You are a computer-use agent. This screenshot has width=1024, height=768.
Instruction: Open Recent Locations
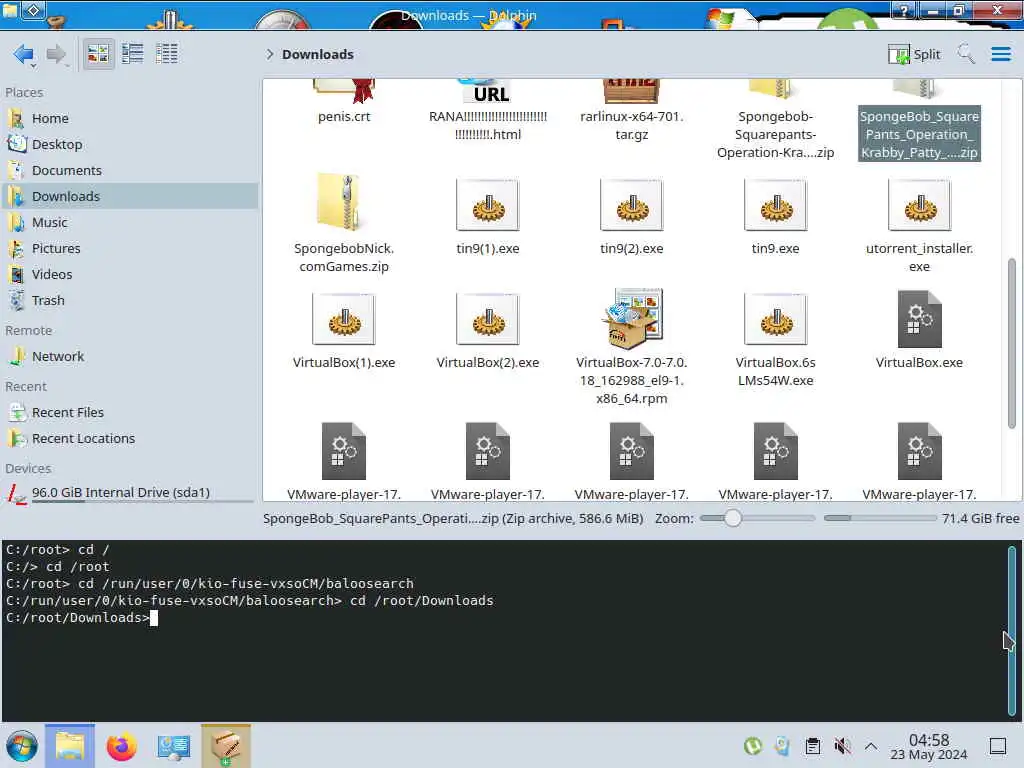point(129,438)
